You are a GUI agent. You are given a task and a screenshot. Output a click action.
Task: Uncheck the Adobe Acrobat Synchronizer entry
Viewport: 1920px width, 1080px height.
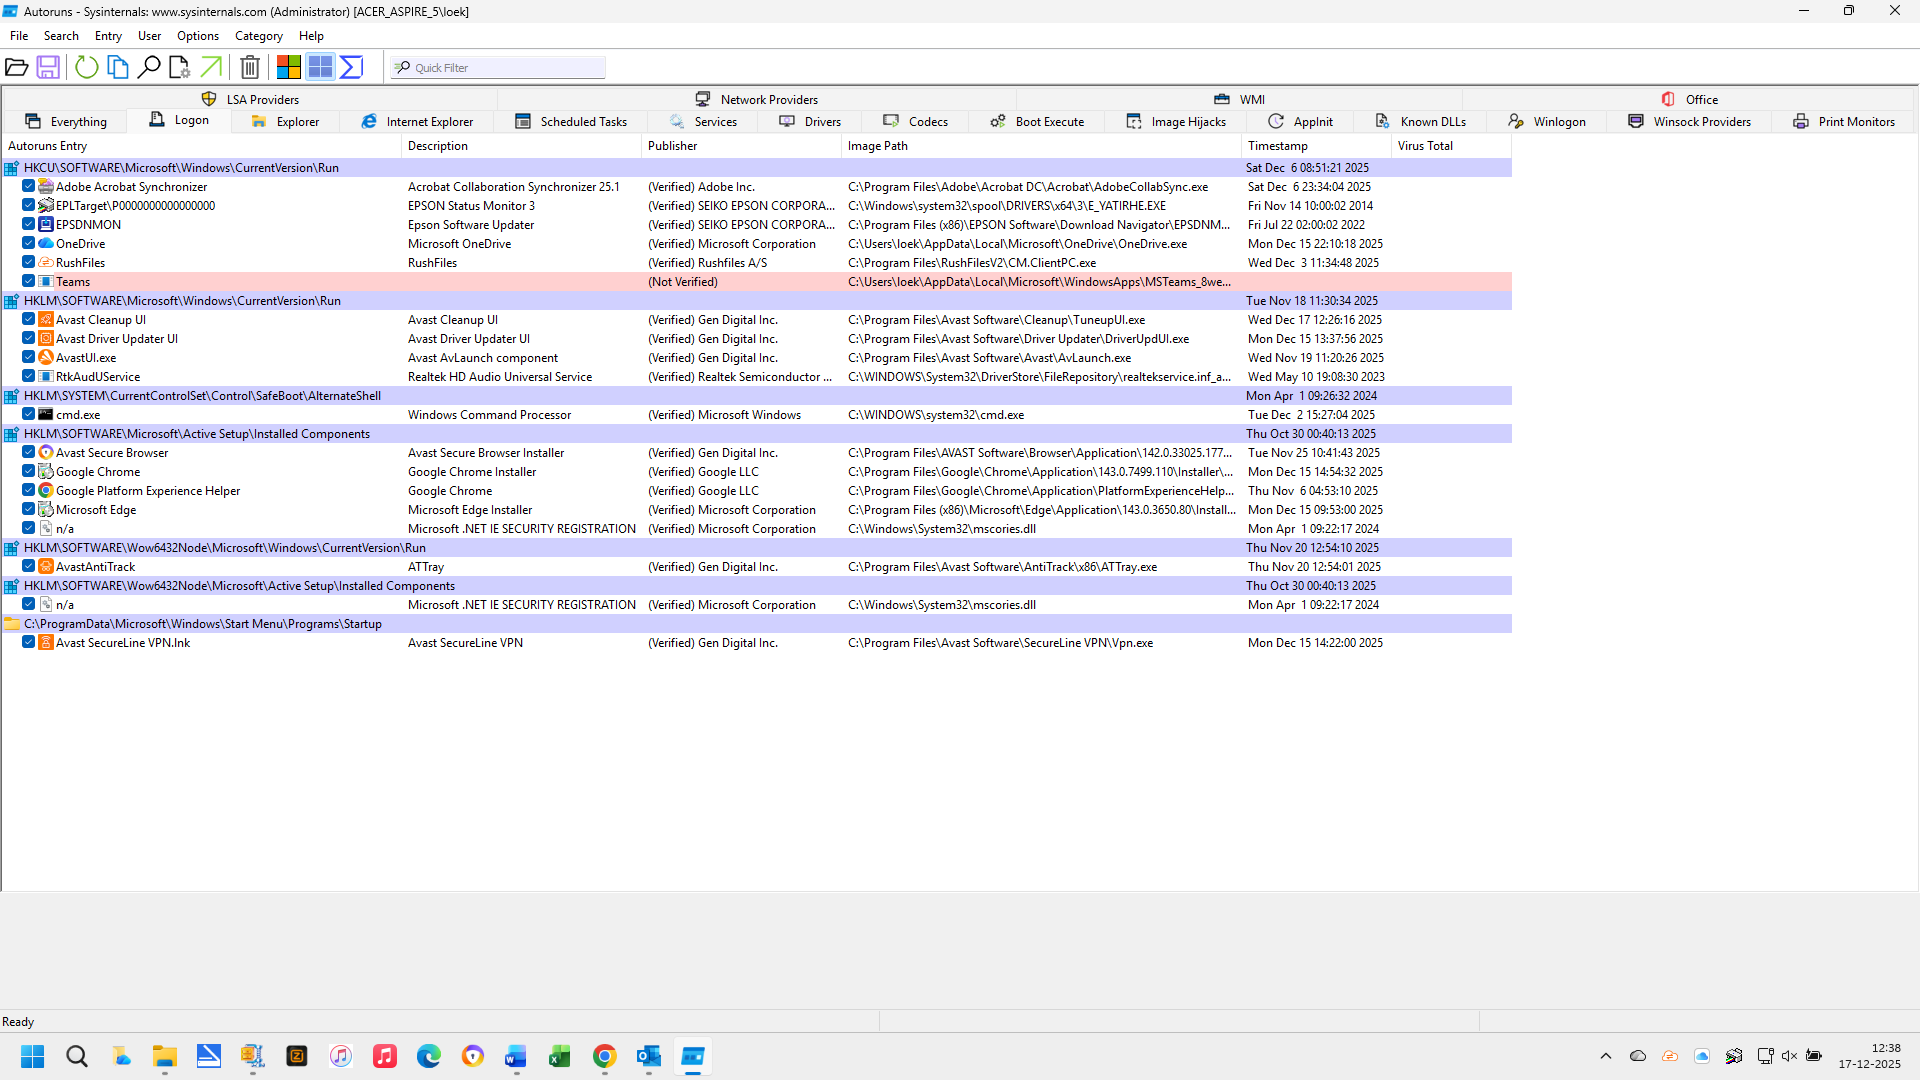tap(29, 186)
